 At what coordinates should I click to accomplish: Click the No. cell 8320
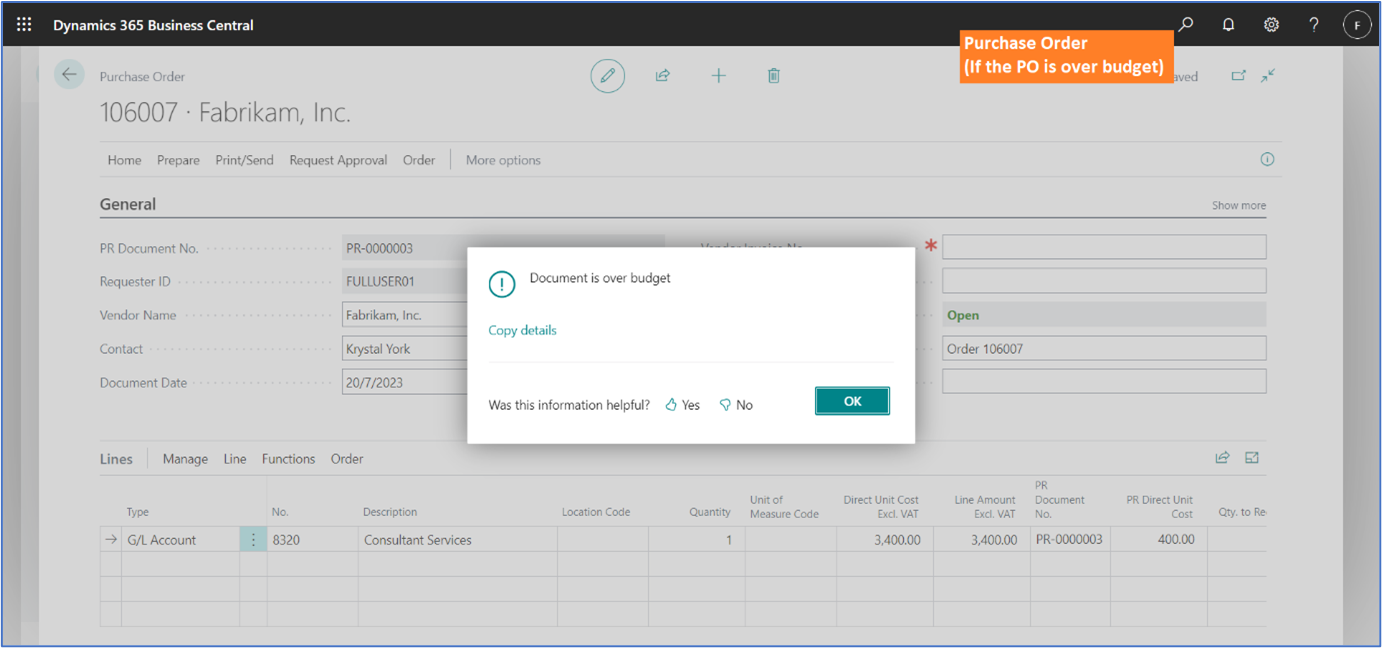(312, 540)
